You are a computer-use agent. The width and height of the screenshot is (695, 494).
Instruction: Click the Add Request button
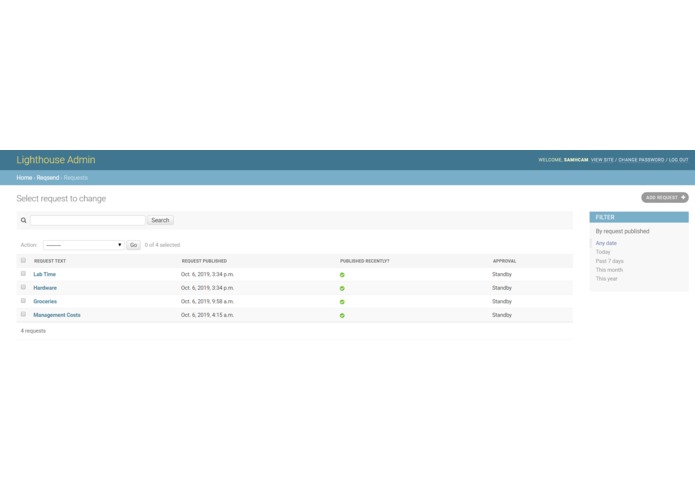665,198
